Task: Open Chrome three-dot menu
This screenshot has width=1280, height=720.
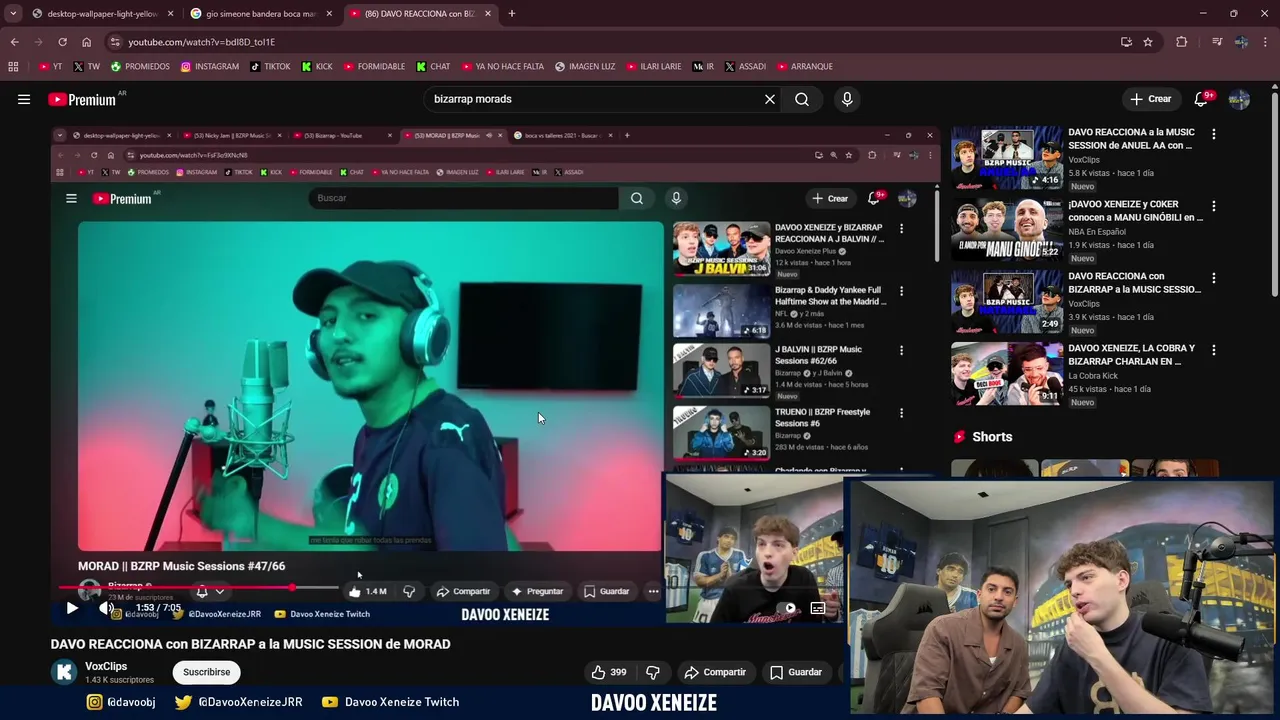Action: tap(1266, 42)
